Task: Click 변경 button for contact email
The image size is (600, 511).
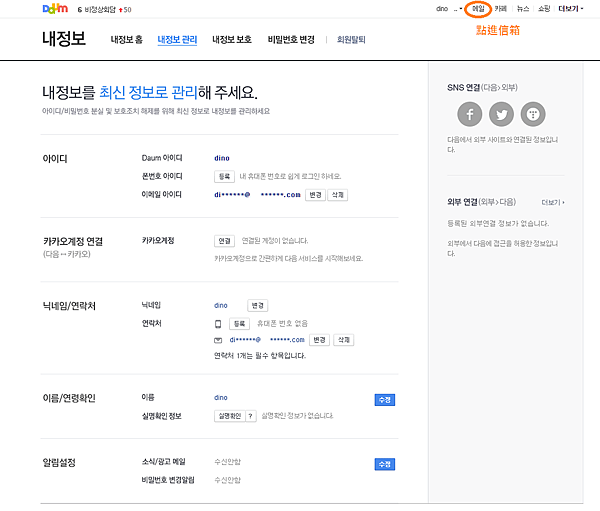Action: (319, 340)
